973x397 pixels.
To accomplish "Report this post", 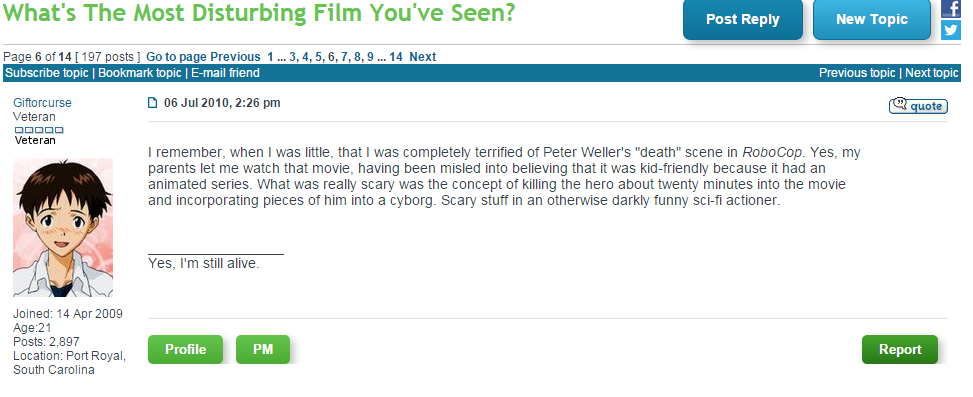I will (900, 349).
